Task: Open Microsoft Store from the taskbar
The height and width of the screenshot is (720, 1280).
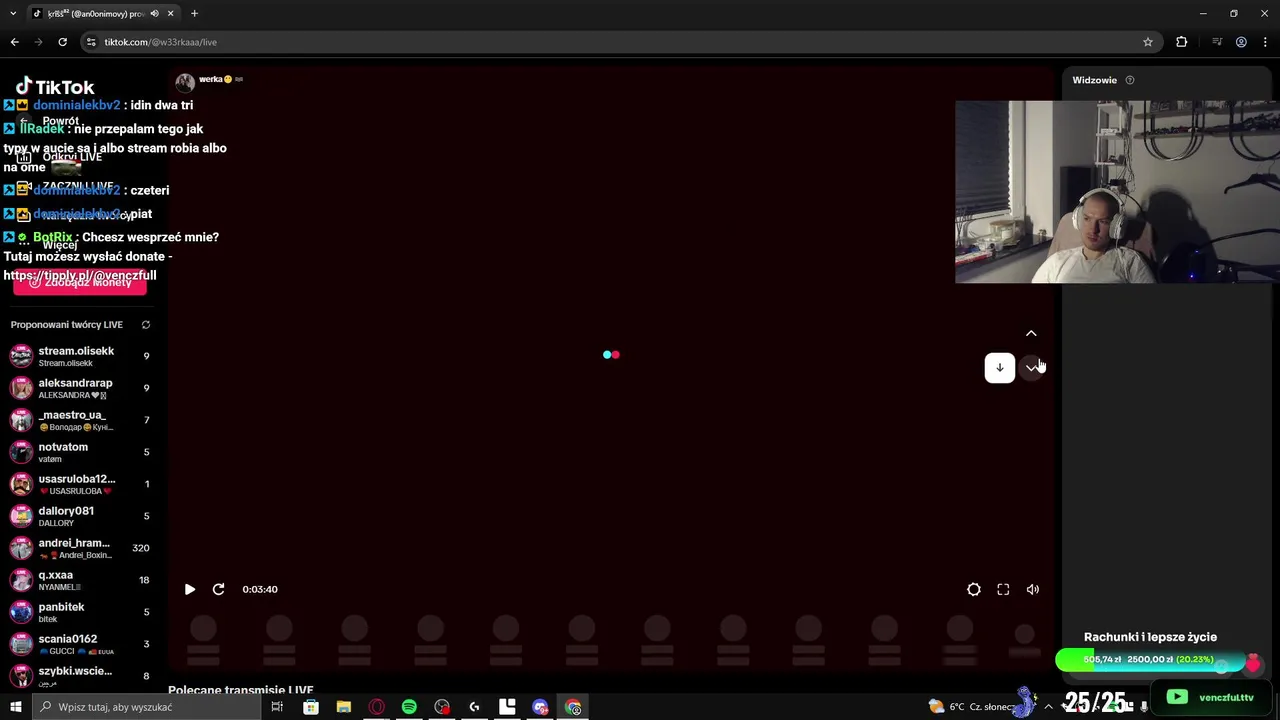Action: (x=311, y=707)
